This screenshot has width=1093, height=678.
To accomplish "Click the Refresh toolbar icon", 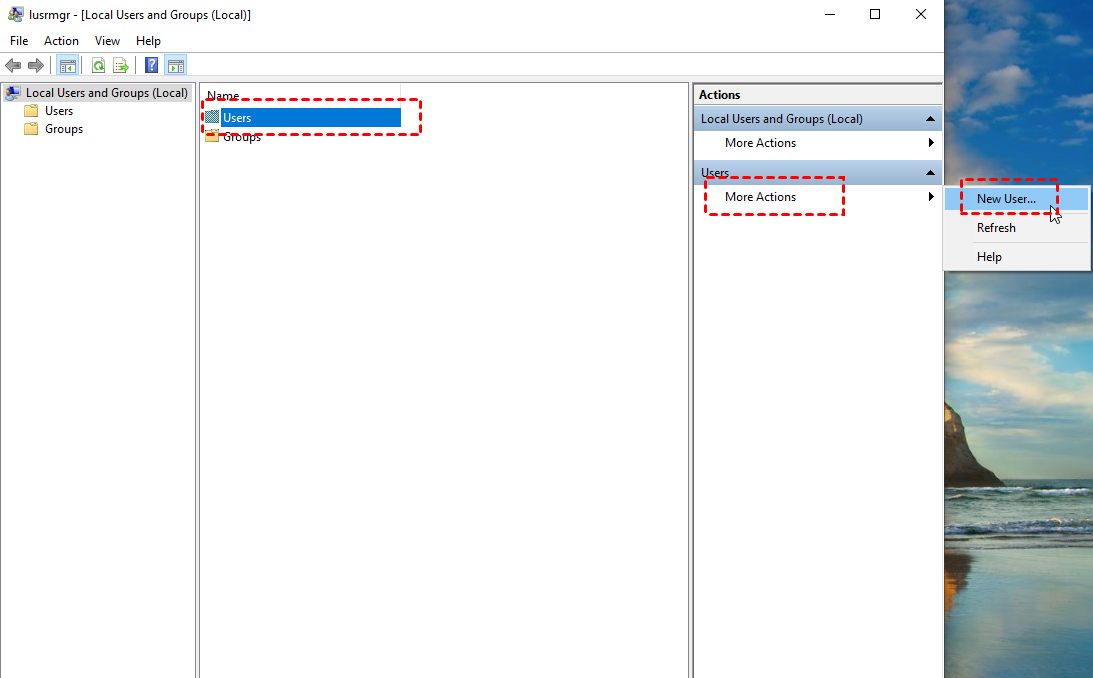I will (98, 66).
